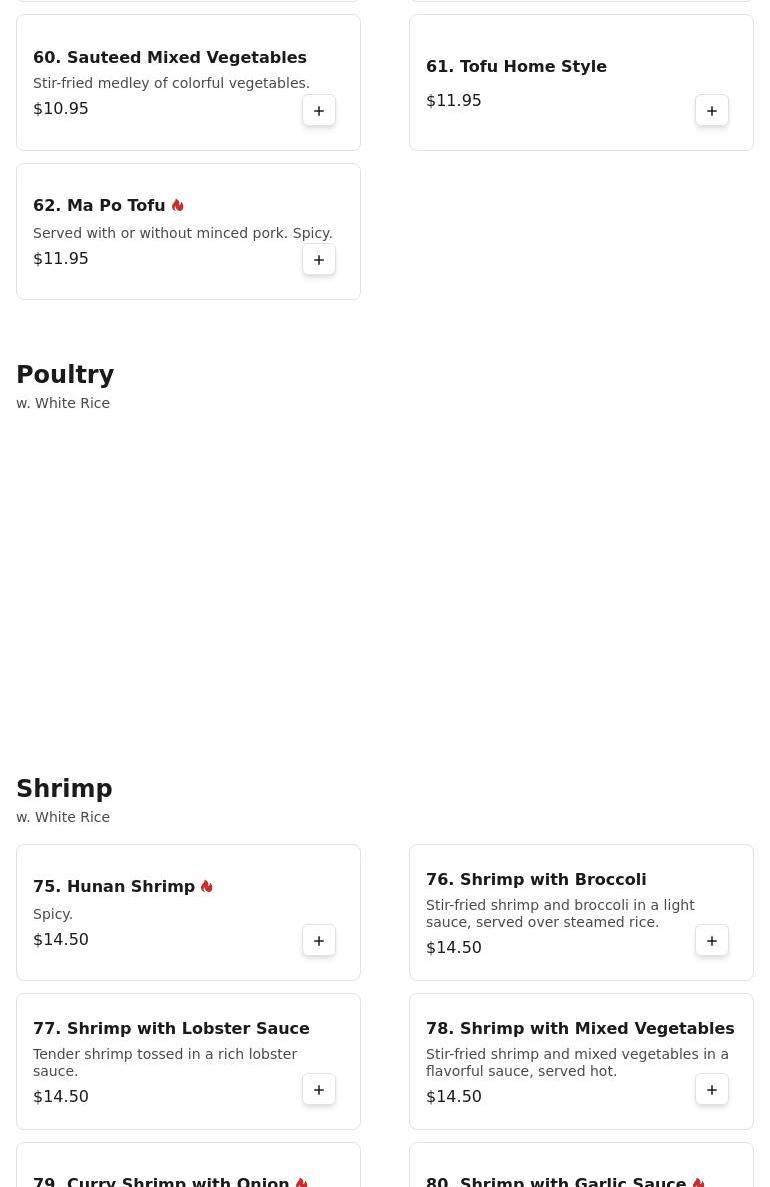This screenshot has height=1187, width=770.
Task: Click the spicy flame icon beside Ma Po Tofu
Action: click(x=178, y=205)
